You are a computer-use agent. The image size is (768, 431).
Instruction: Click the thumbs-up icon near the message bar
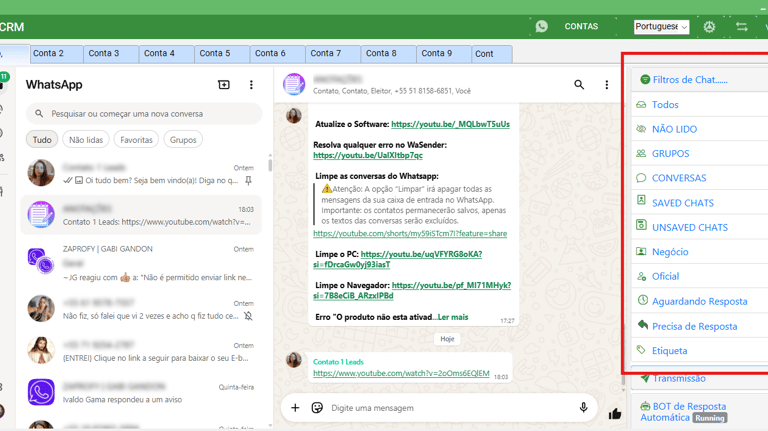[x=615, y=414]
